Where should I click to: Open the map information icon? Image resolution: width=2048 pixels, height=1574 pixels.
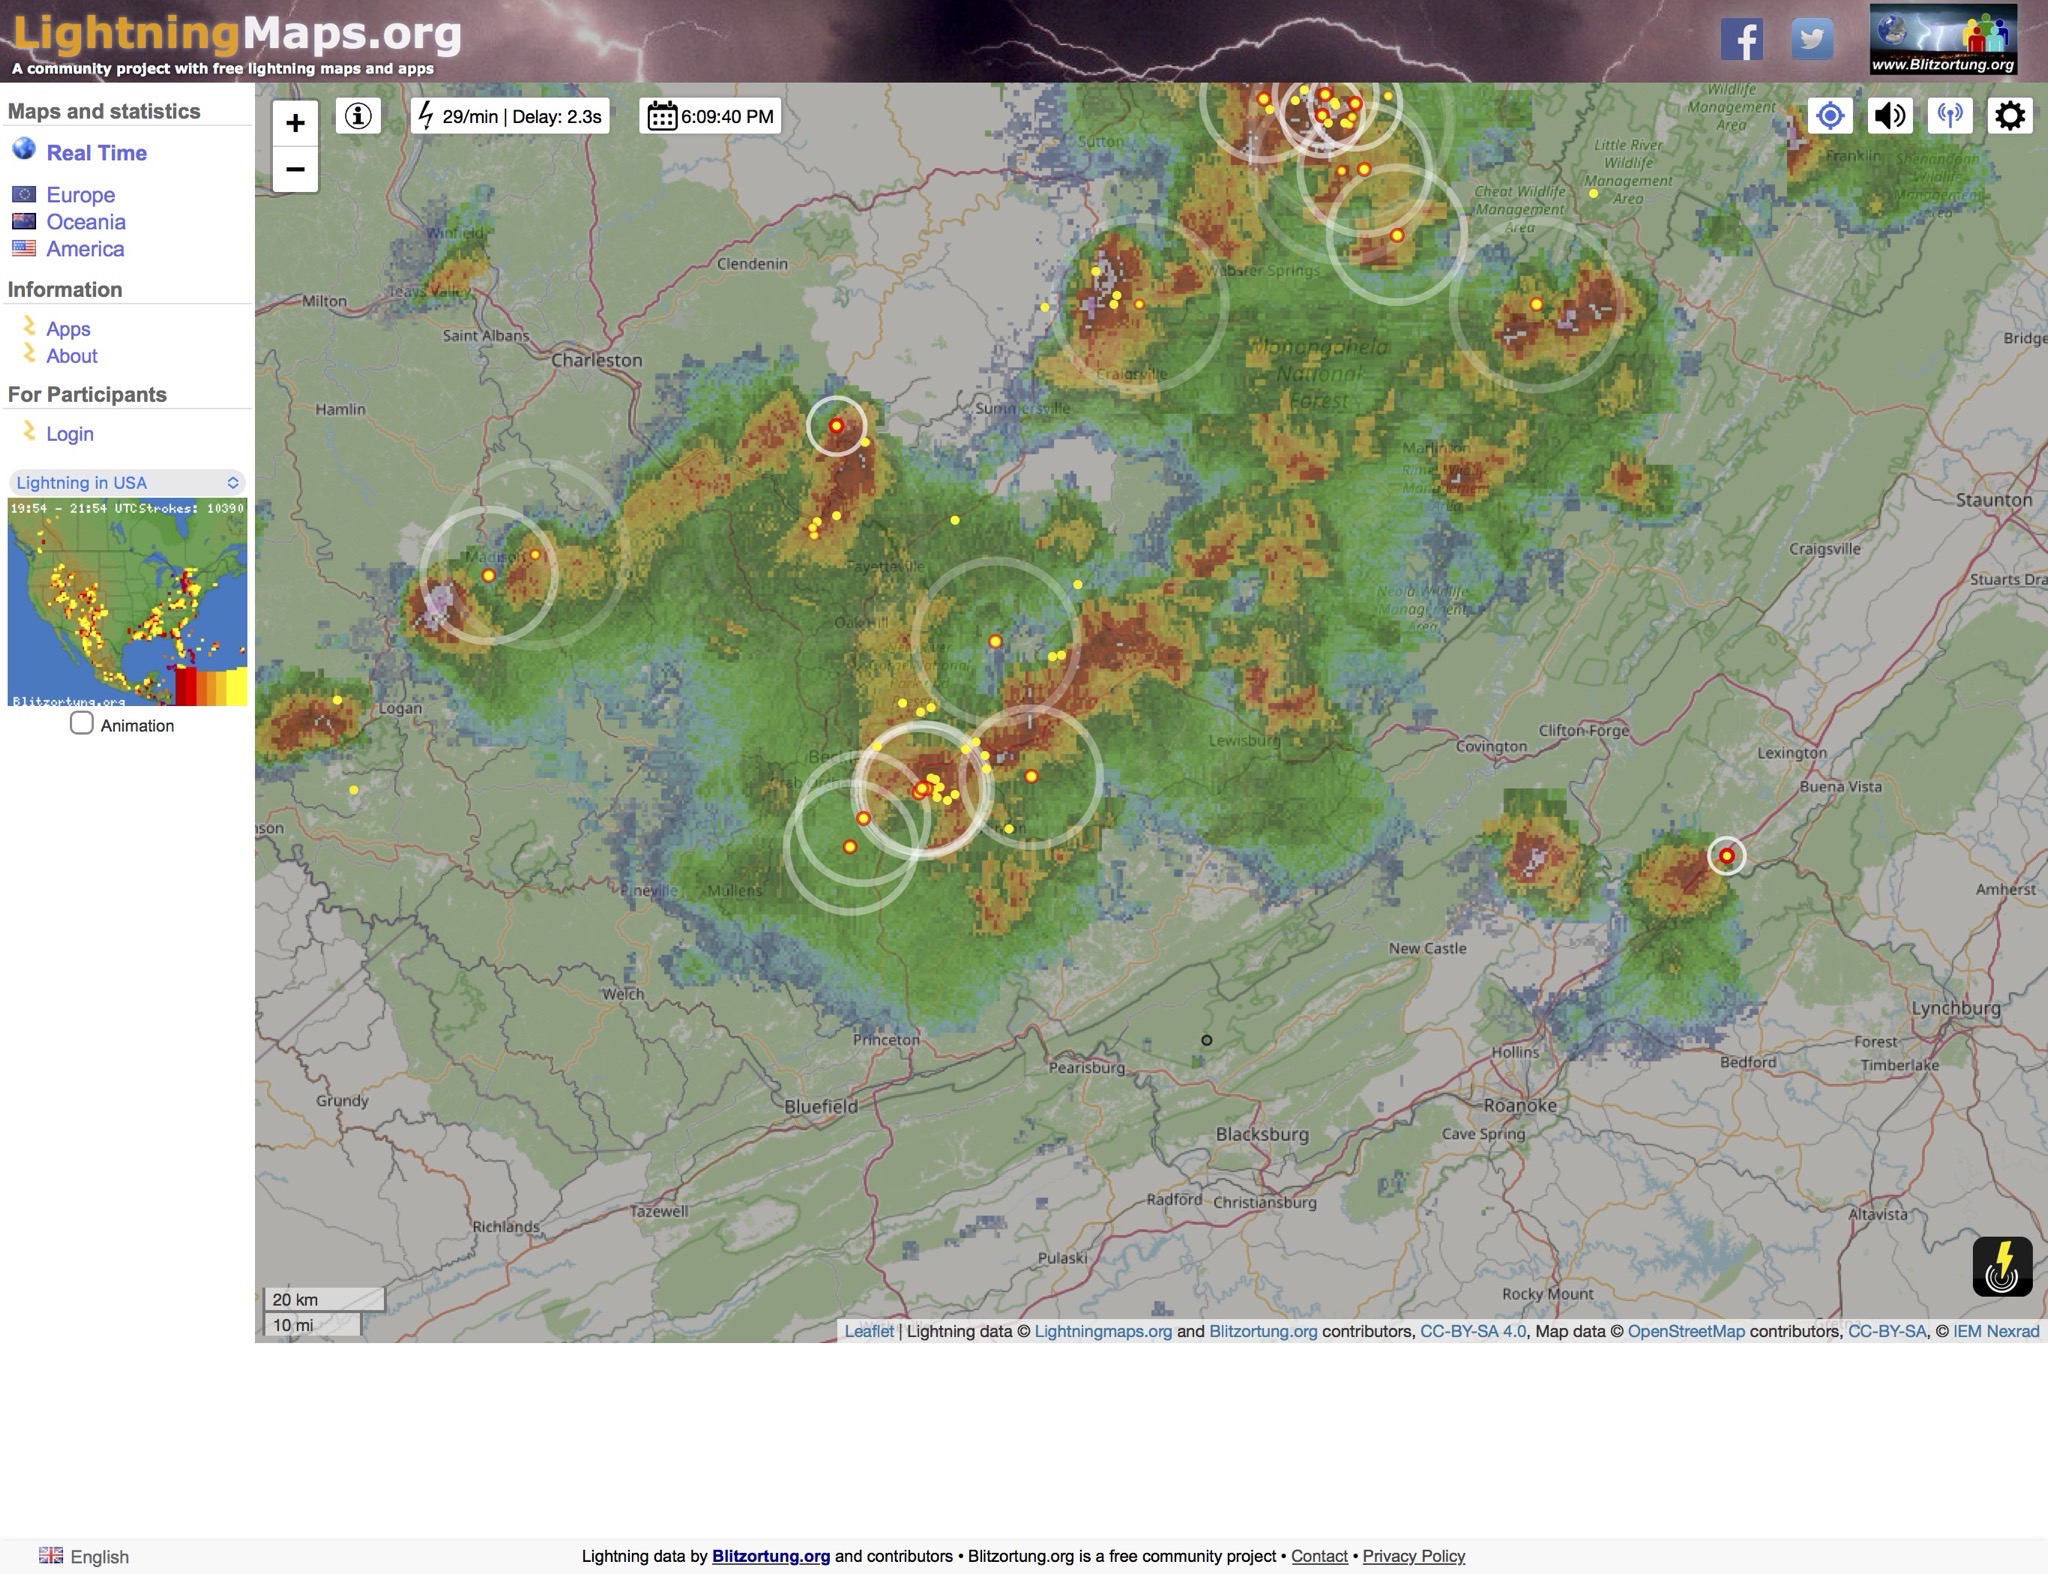point(358,116)
